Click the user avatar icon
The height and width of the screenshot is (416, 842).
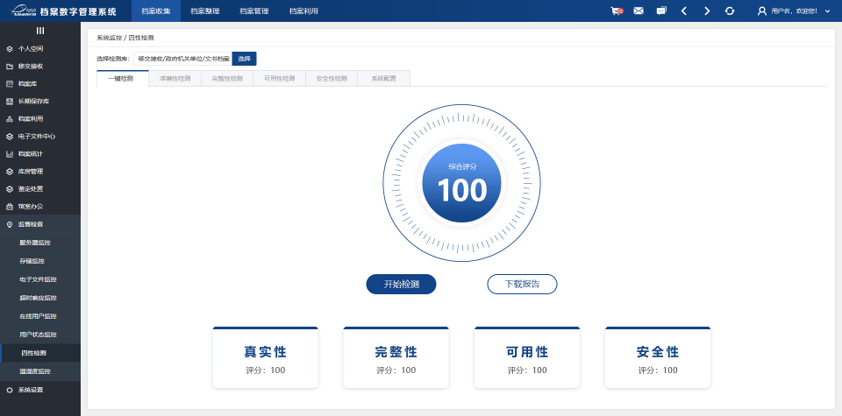(762, 11)
